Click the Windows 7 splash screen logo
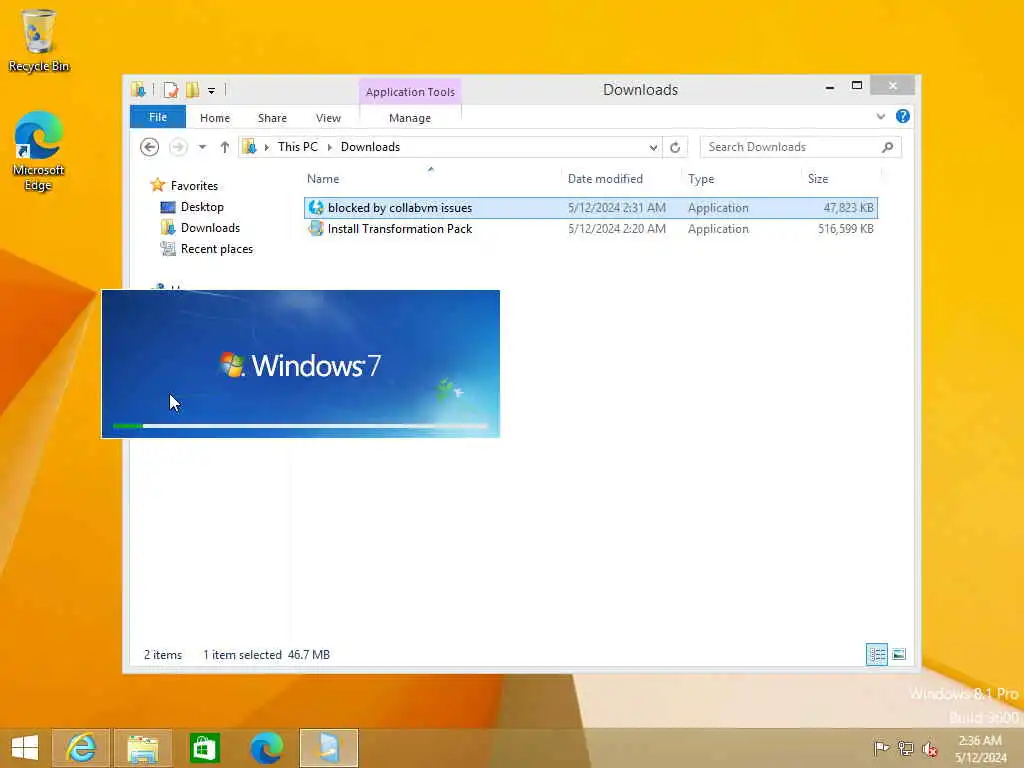The height and width of the screenshot is (768, 1024). coord(300,365)
